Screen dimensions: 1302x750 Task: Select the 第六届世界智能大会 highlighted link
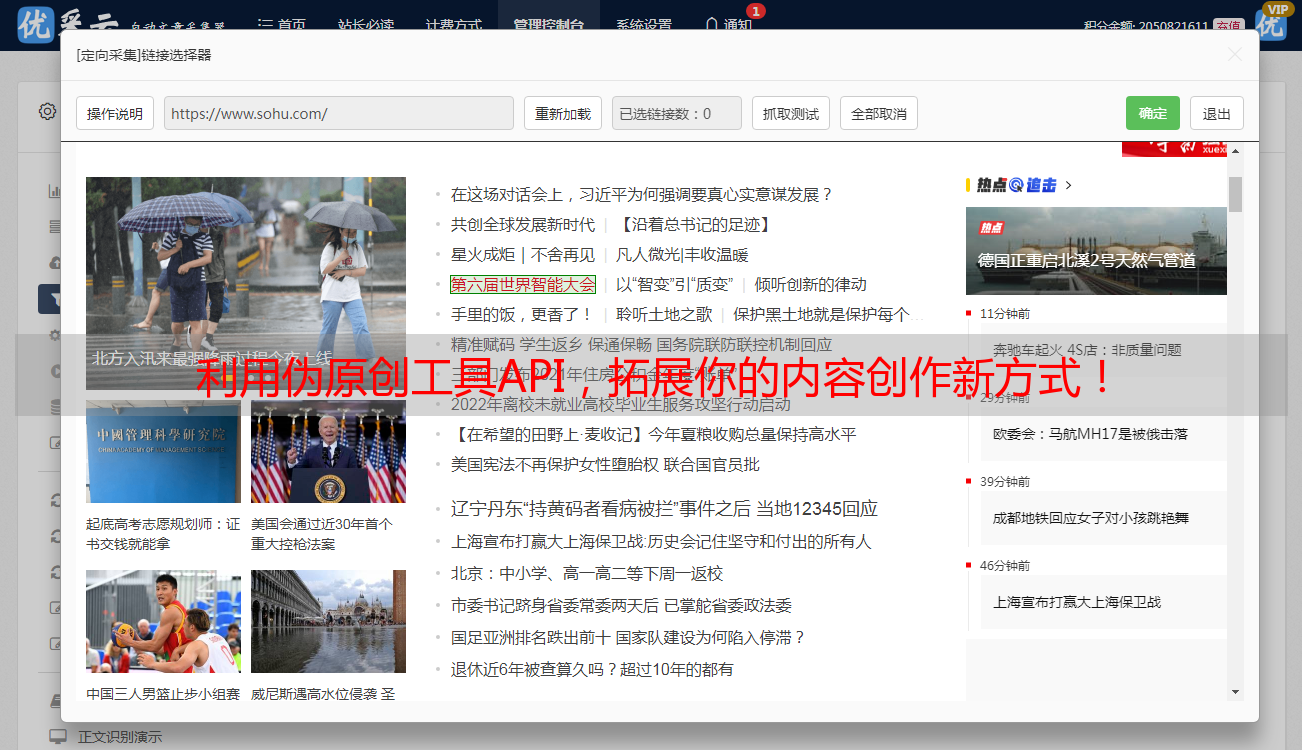[522, 284]
